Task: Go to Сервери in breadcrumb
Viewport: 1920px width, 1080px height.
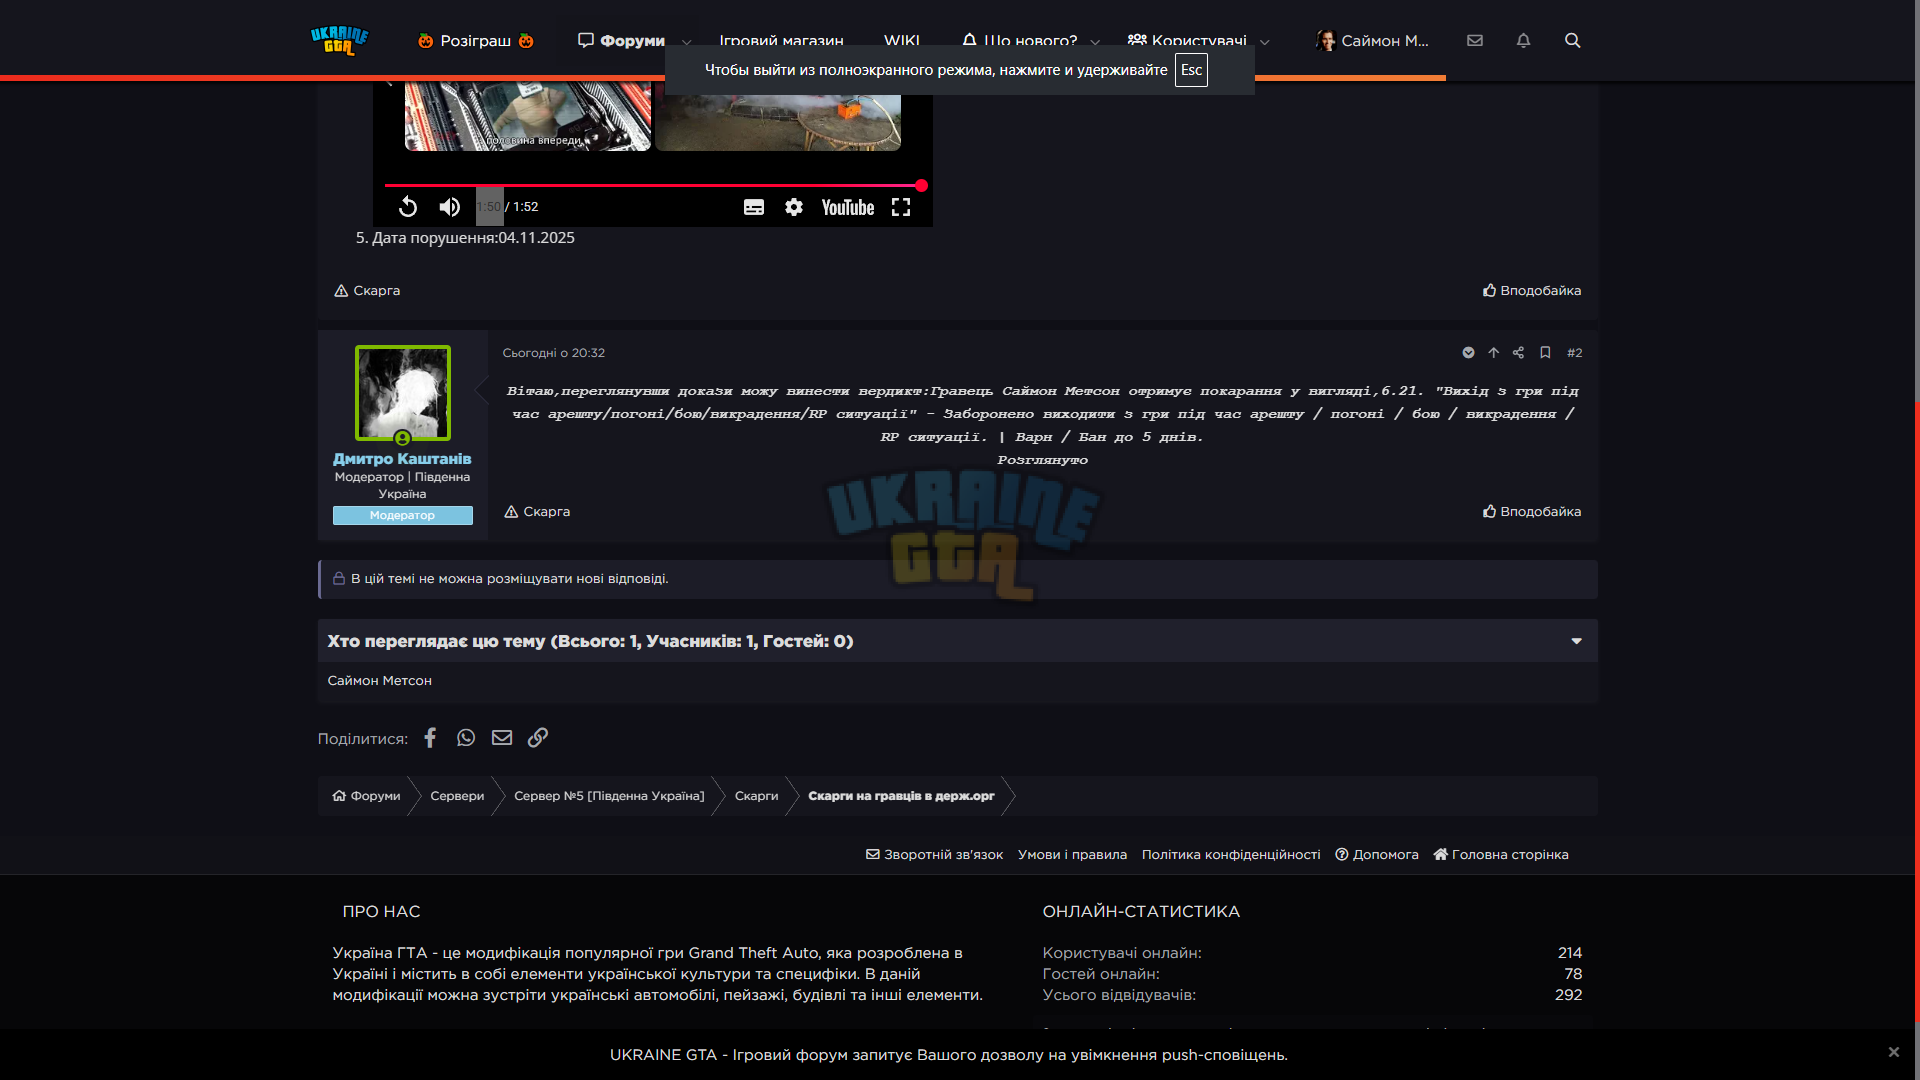Action: 457,796
